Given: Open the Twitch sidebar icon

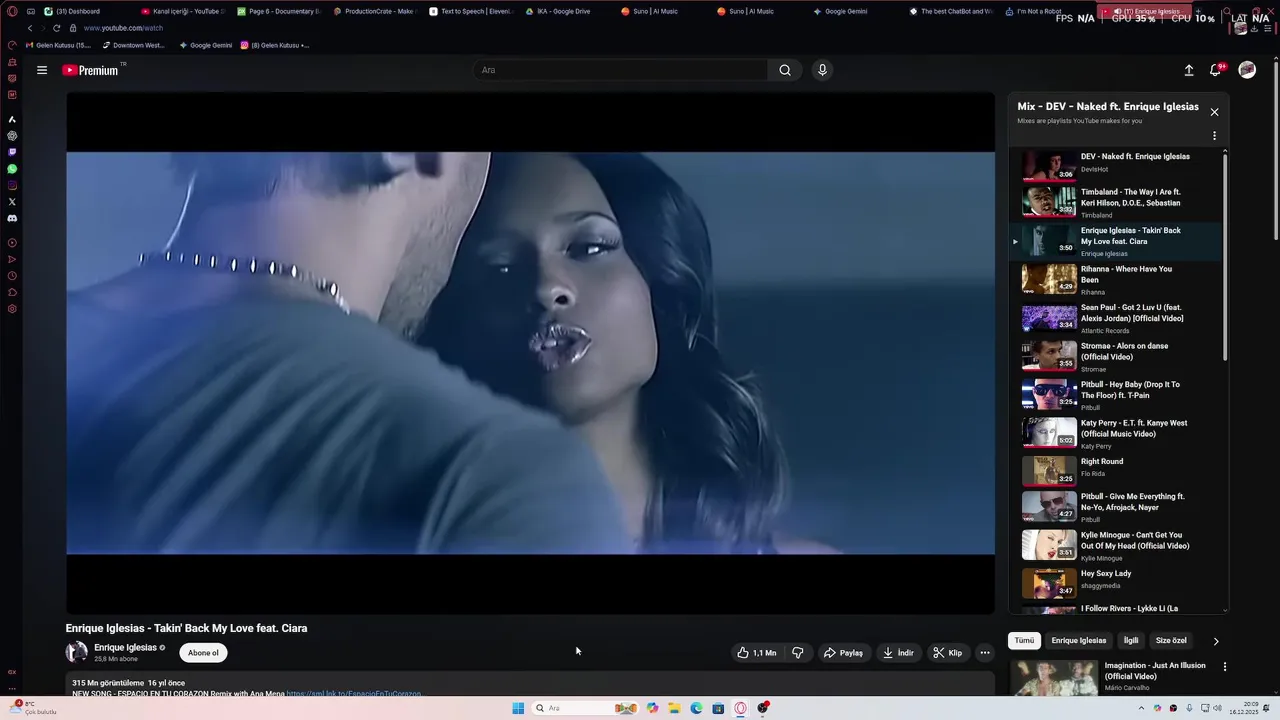Looking at the screenshot, I should pos(12,152).
